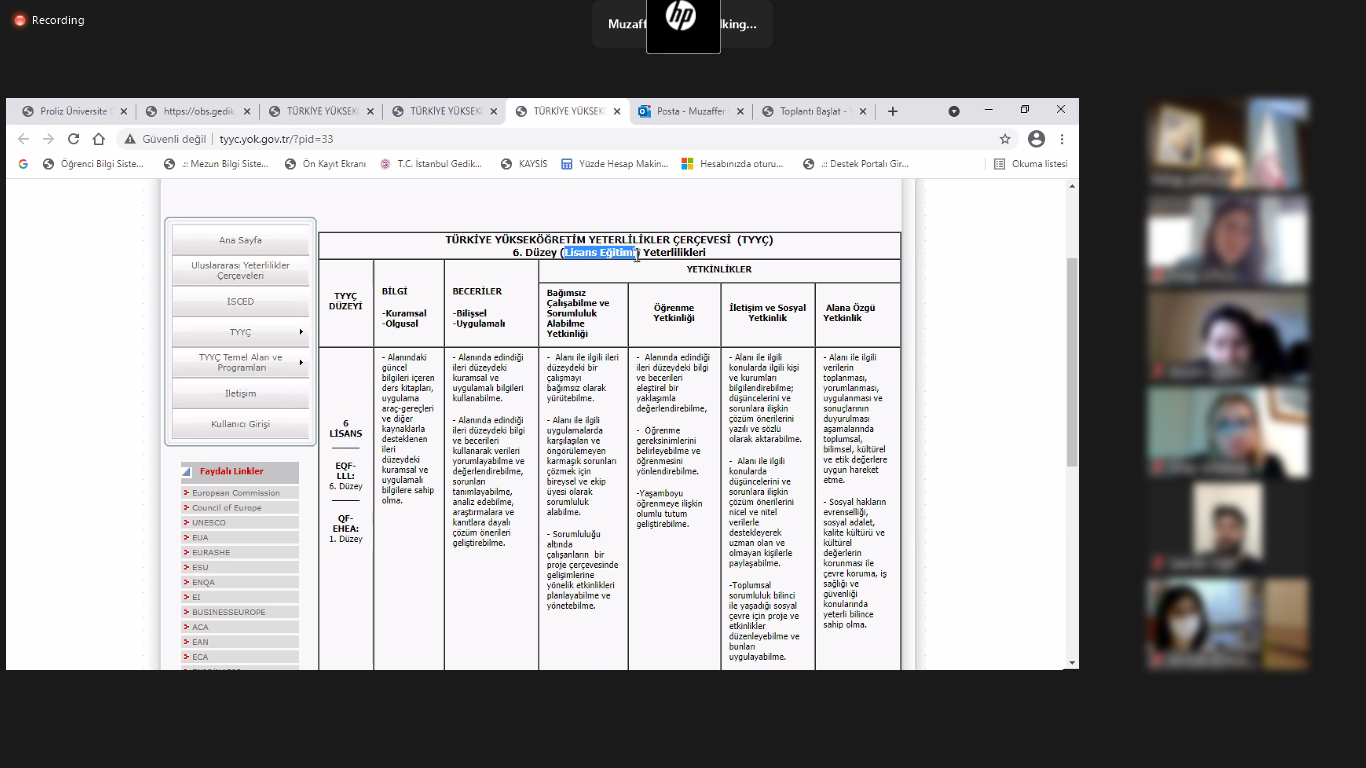Open the Ön Kayıt Ekranı bookmark

[x=325, y=164]
